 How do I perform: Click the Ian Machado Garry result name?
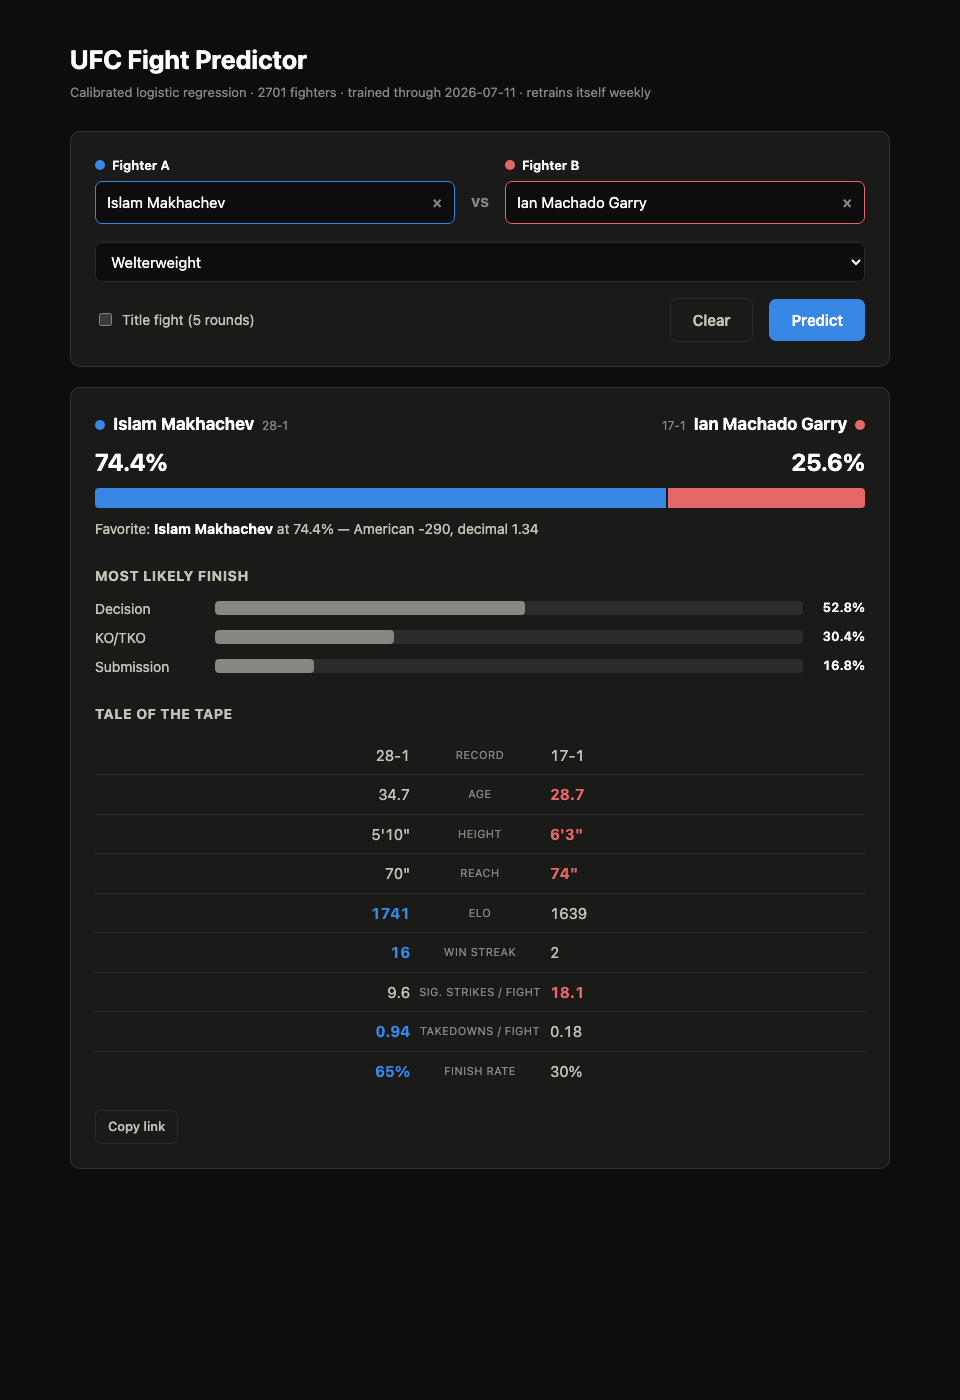[770, 424]
